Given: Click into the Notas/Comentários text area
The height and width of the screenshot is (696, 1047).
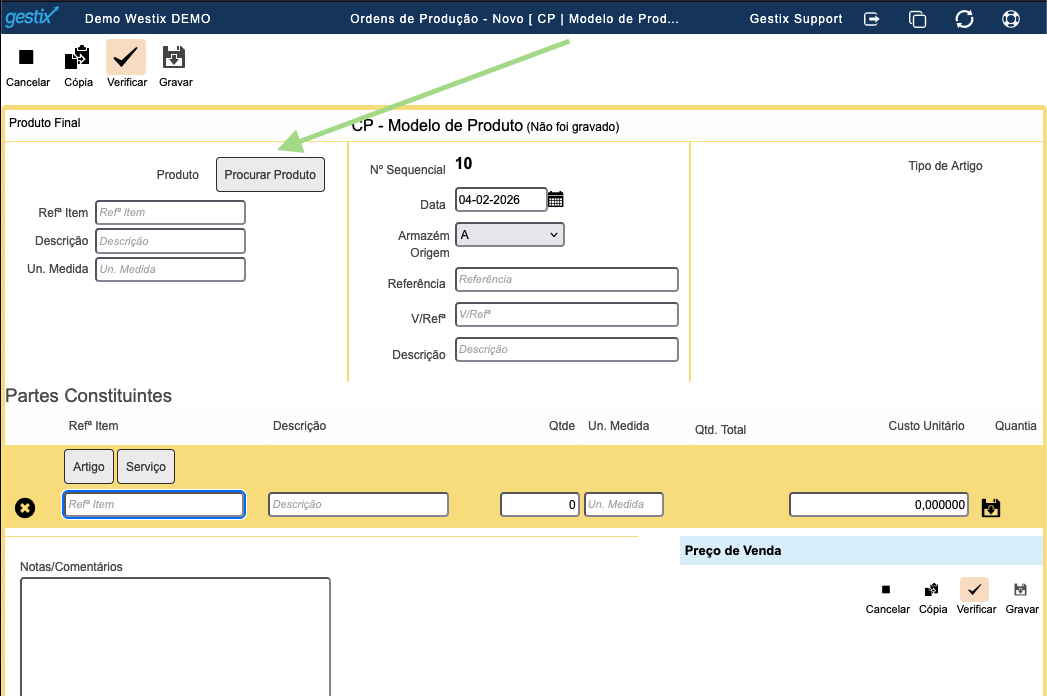Looking at the screenshot, I should [175, 635].
